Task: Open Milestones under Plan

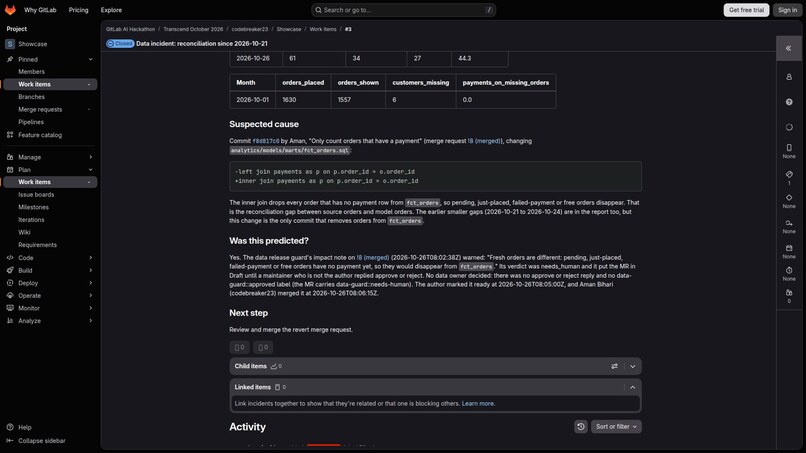Action: [33, 207]
